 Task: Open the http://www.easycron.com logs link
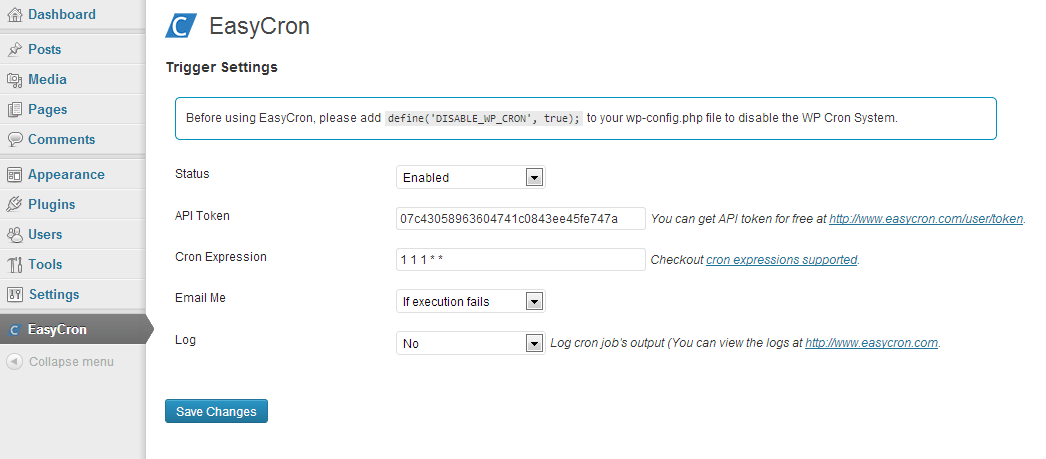[872, 344]
